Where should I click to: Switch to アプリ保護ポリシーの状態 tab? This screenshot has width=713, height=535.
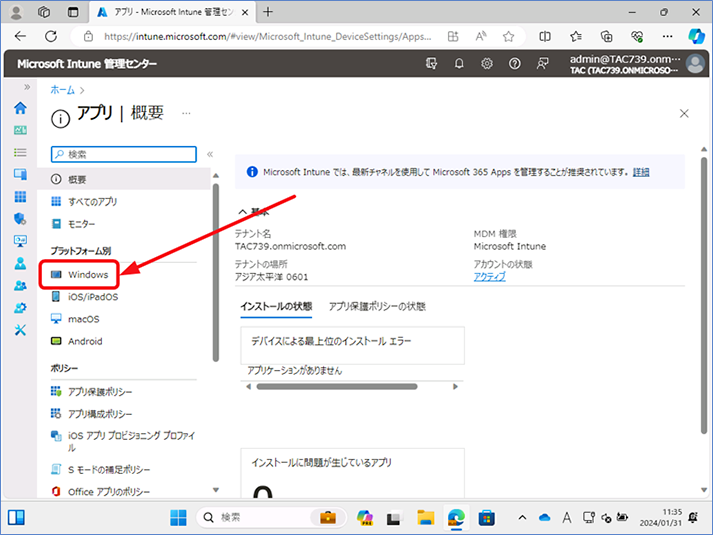(x=377, y=307)
